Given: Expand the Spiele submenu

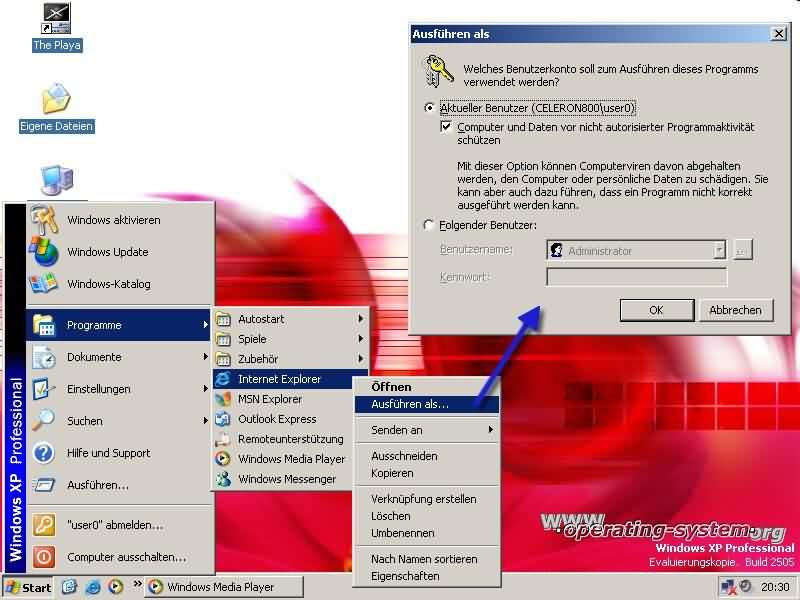Looking at the screenshot, I should (x=361, y=339).
